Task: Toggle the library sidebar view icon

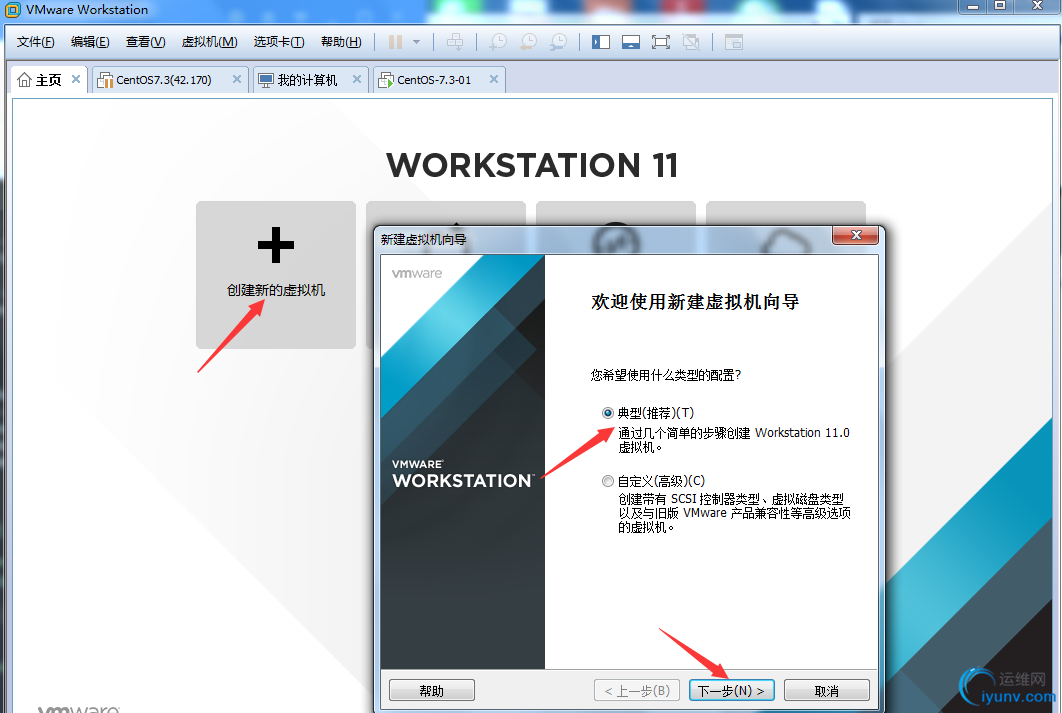Action: point(601,42)
